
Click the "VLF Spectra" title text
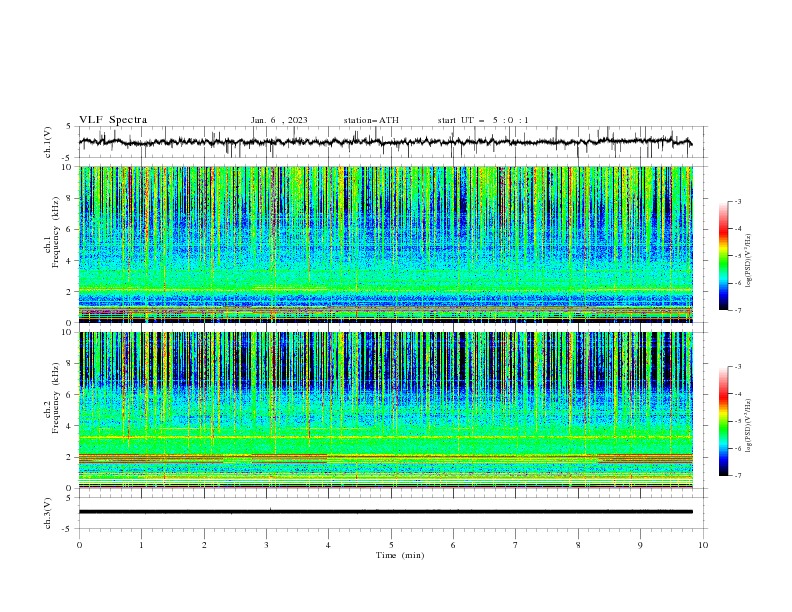point(113,120)
